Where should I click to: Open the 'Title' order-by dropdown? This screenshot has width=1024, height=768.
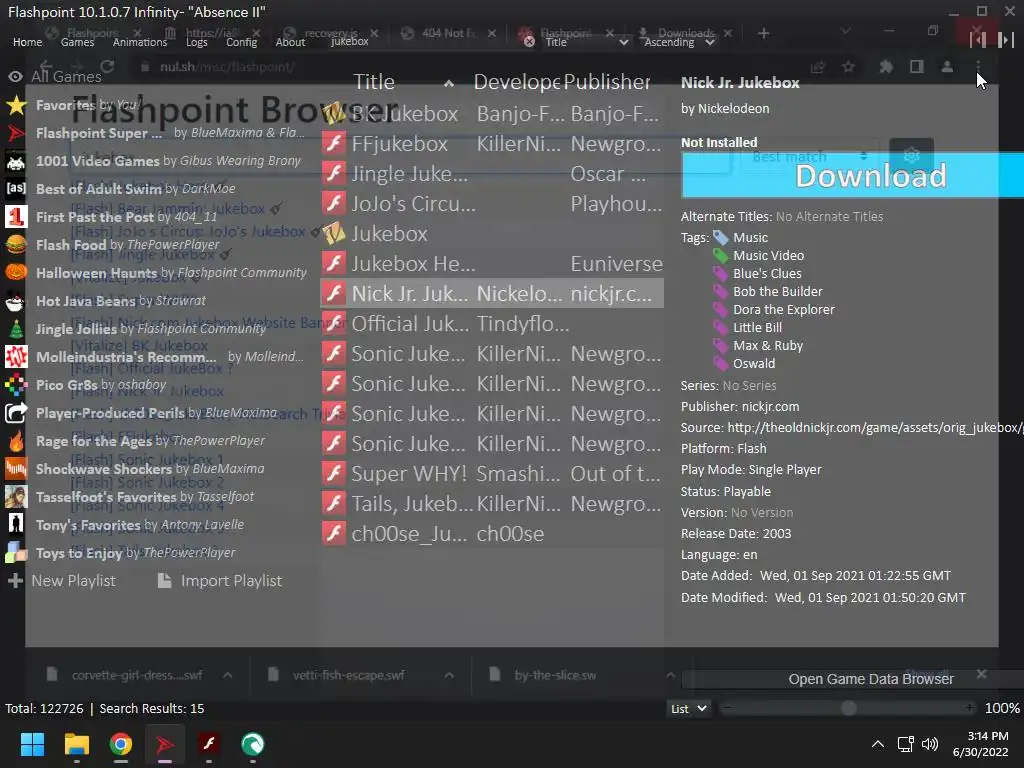point(586,42)
